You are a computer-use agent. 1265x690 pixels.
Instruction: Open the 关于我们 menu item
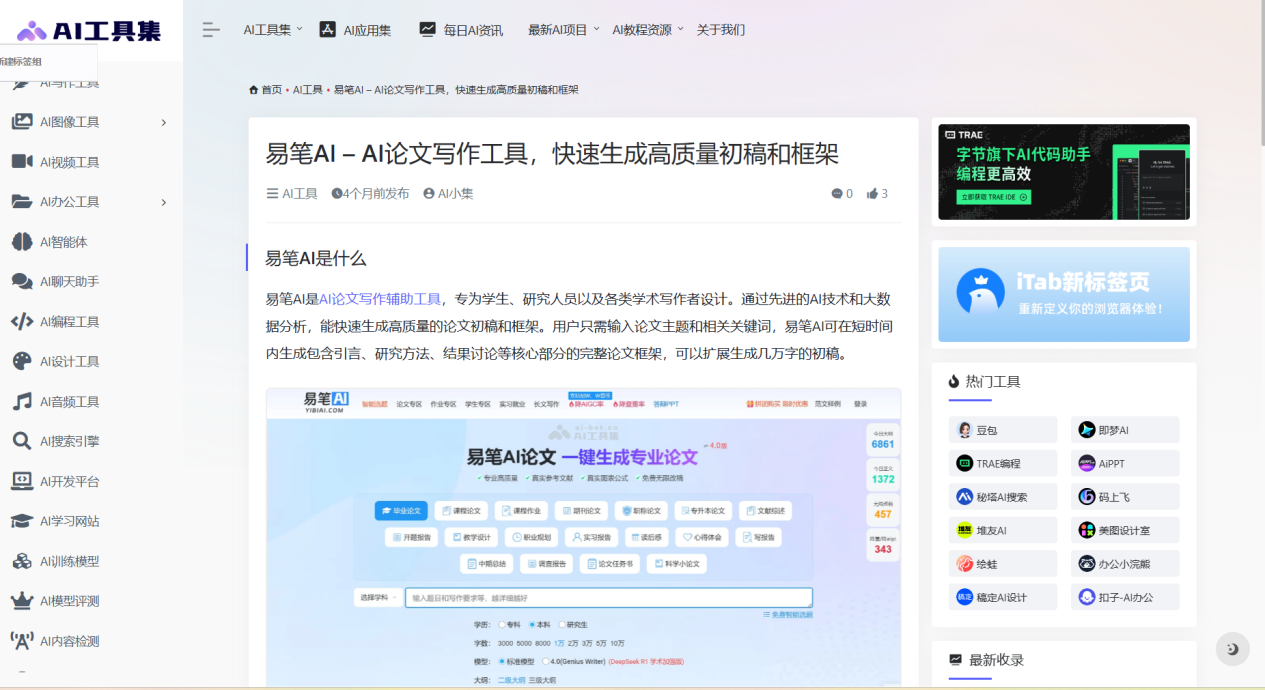(721, 30)
